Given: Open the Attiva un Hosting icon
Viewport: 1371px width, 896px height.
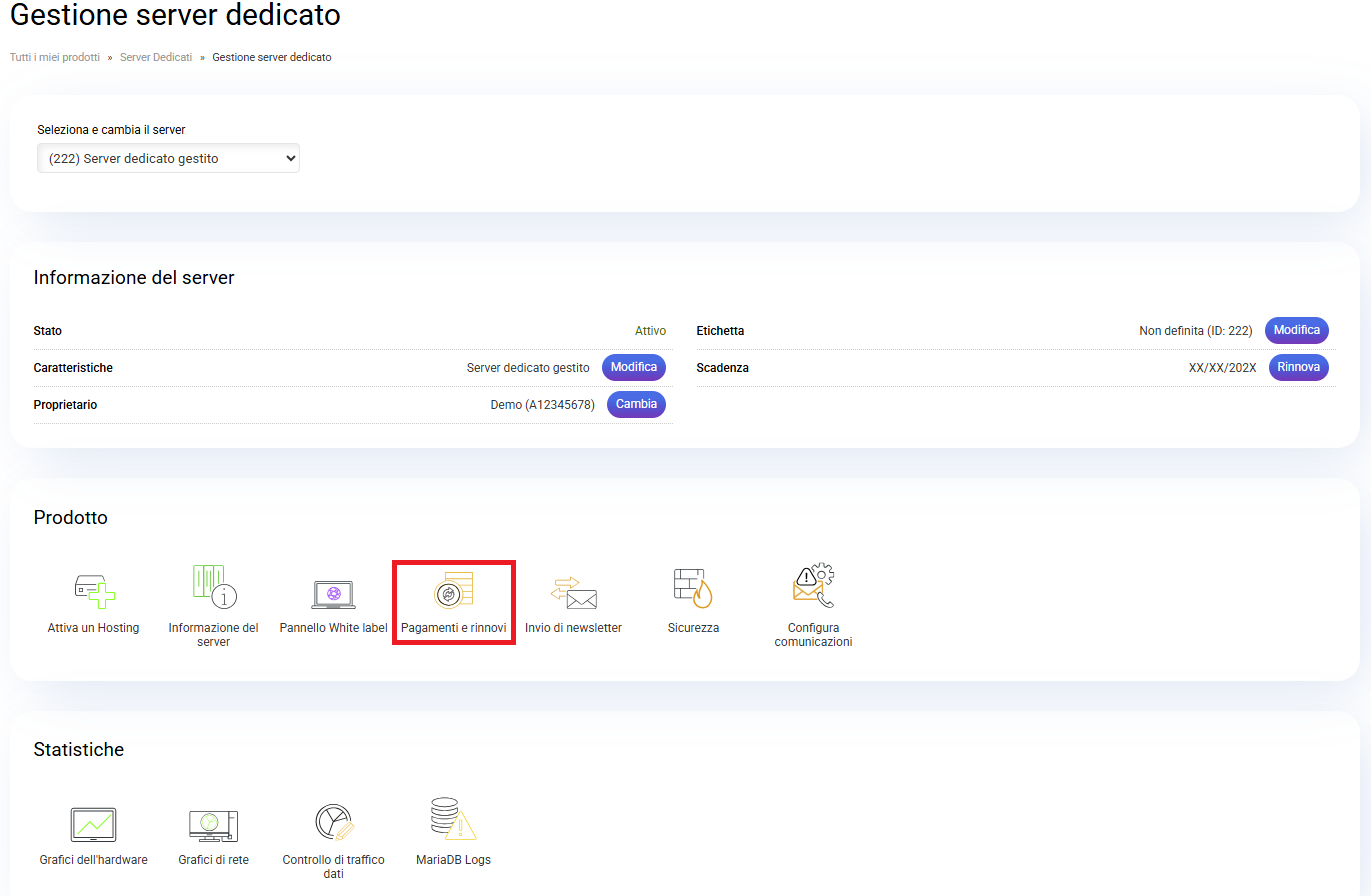Looking at the screenshot, I should click(94, 590).
